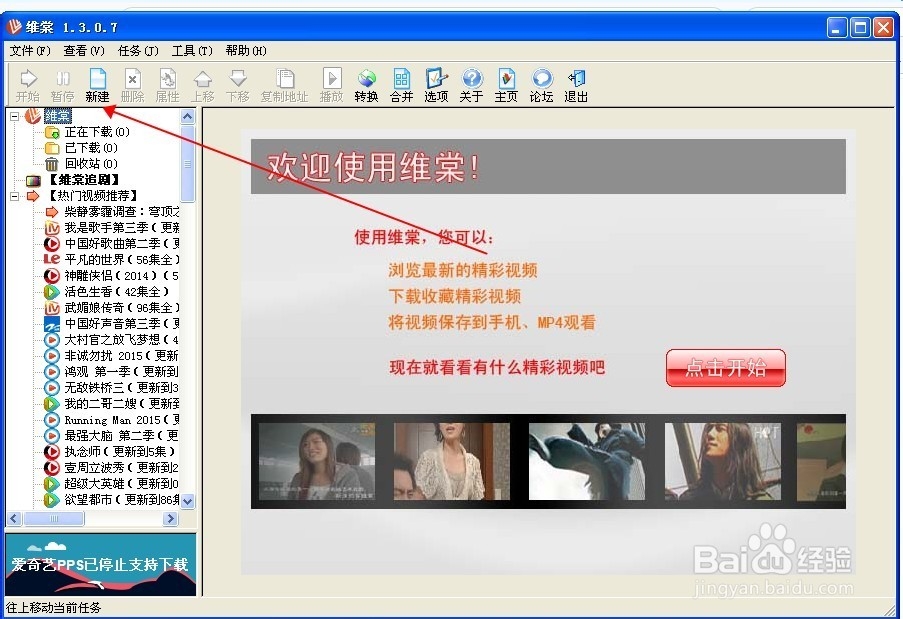Click the 暂停 (Pause) toolbar icon
This screenshot has height=619, width=903.
click(62, 85)
